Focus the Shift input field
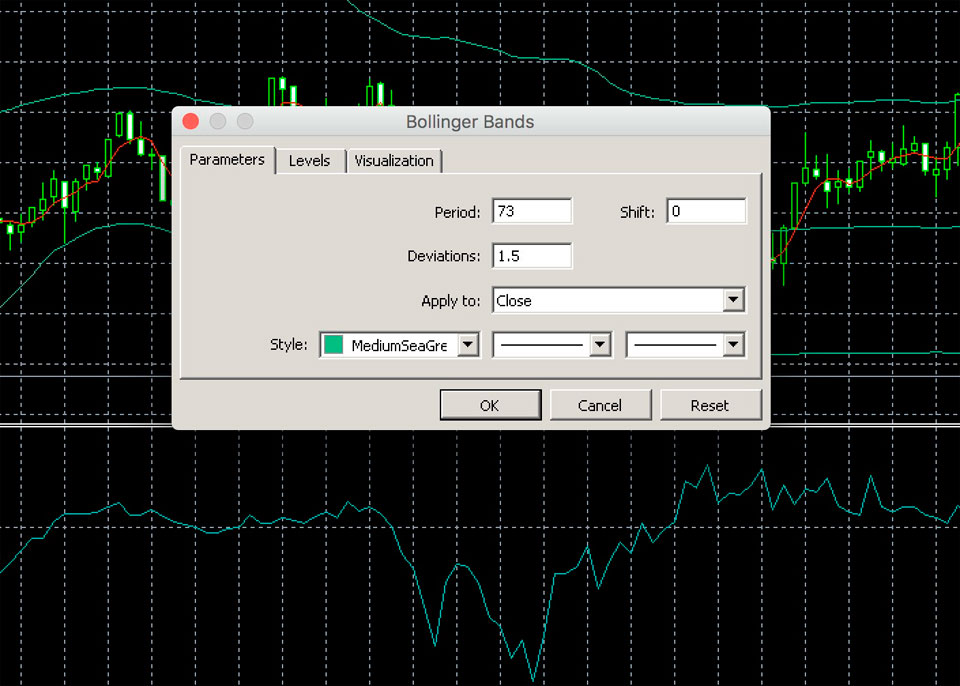Image resolution: width=960 pixels, height=686 pixels. click(x=705, y=212)
